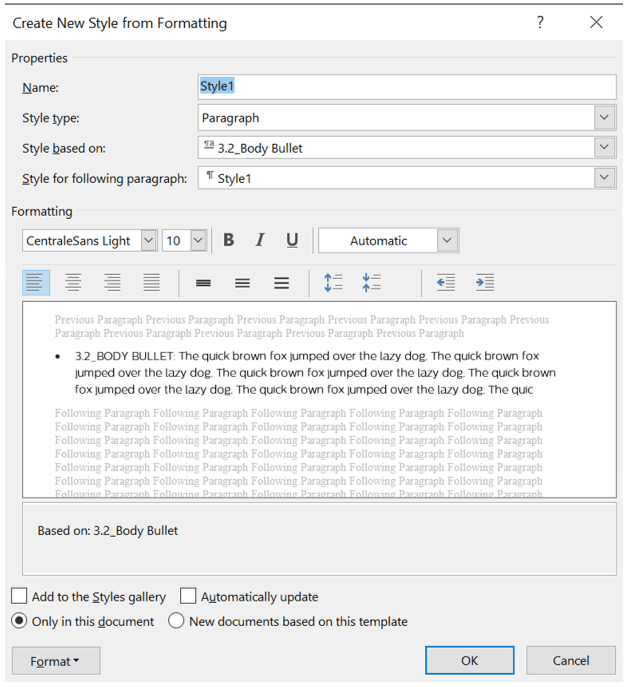Check the Automatically update box
The width and height of the screenshot is (627, 687).
click(188, 596)
